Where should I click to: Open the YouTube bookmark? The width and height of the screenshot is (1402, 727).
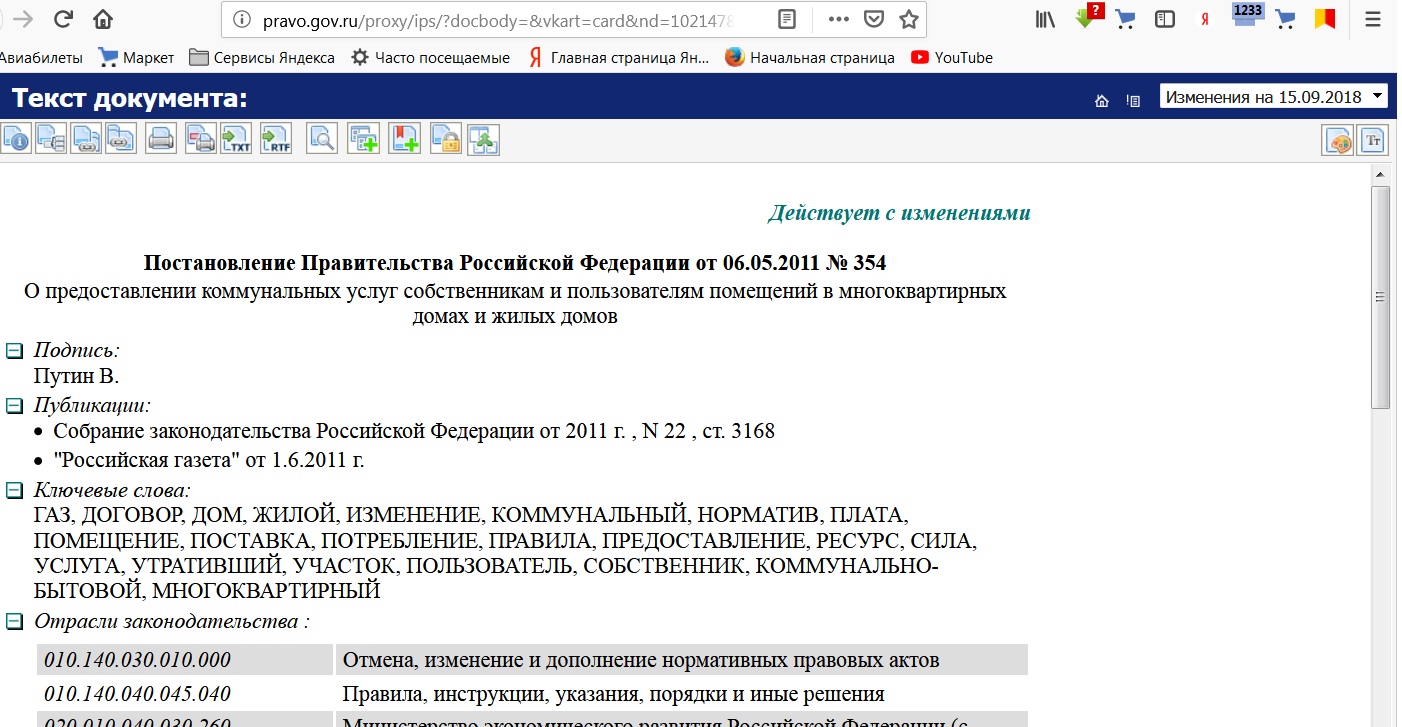(952, 58)
